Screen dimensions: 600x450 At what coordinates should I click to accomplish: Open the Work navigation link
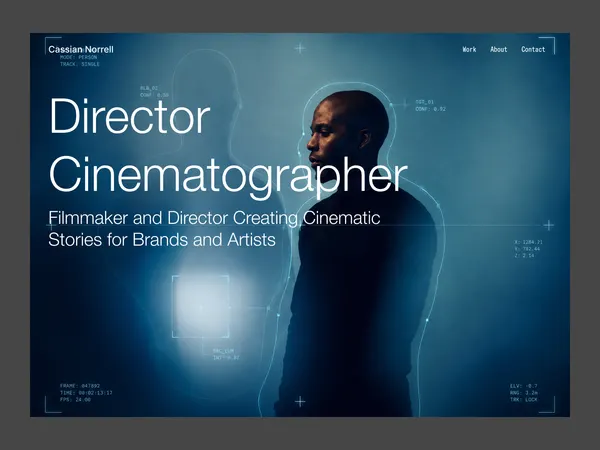coord(469,49)
